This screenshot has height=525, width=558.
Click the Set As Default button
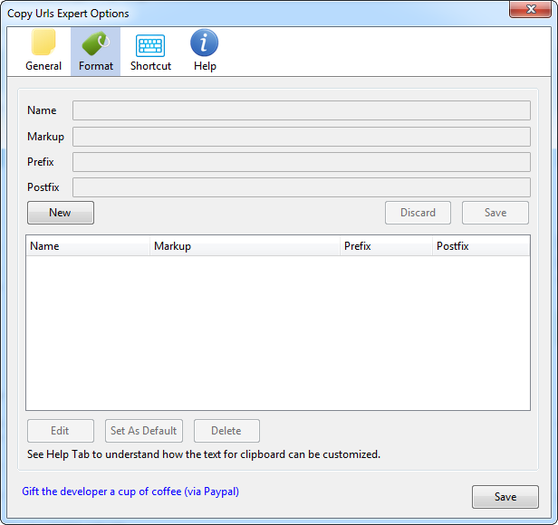(x=144, y=431)
